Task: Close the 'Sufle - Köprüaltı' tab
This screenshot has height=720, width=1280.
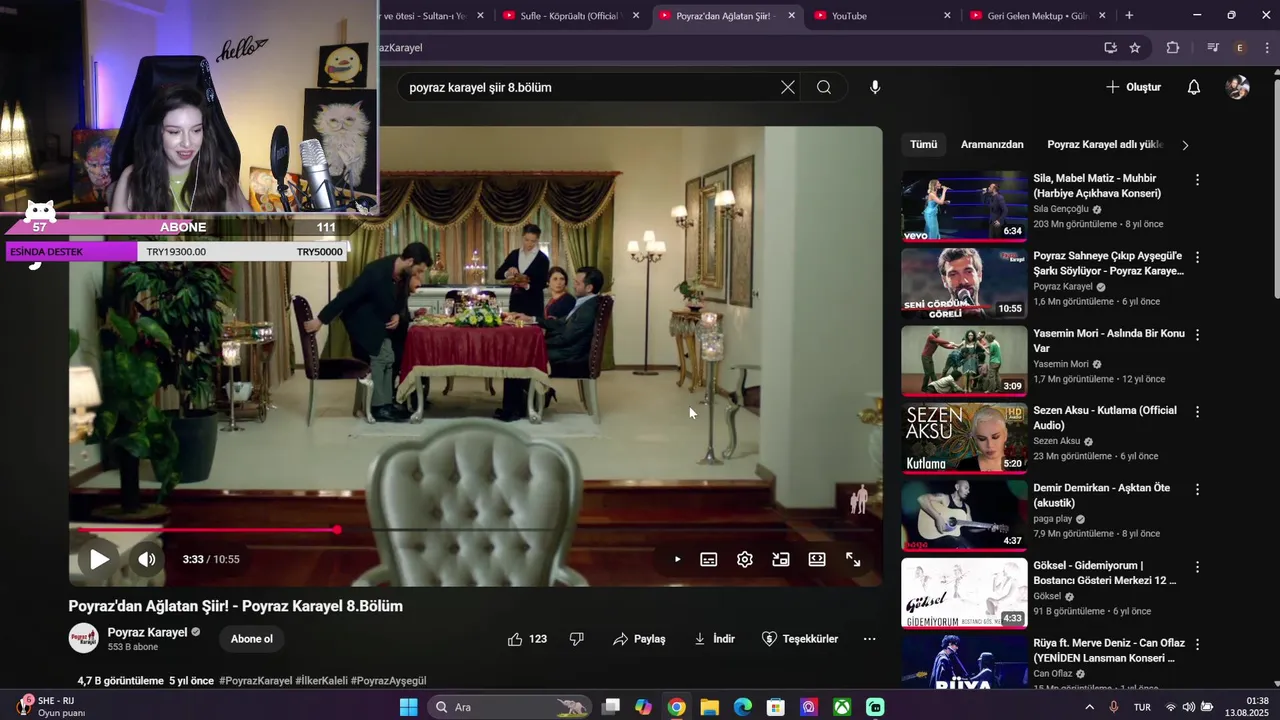Action: [x=636, y=16]
